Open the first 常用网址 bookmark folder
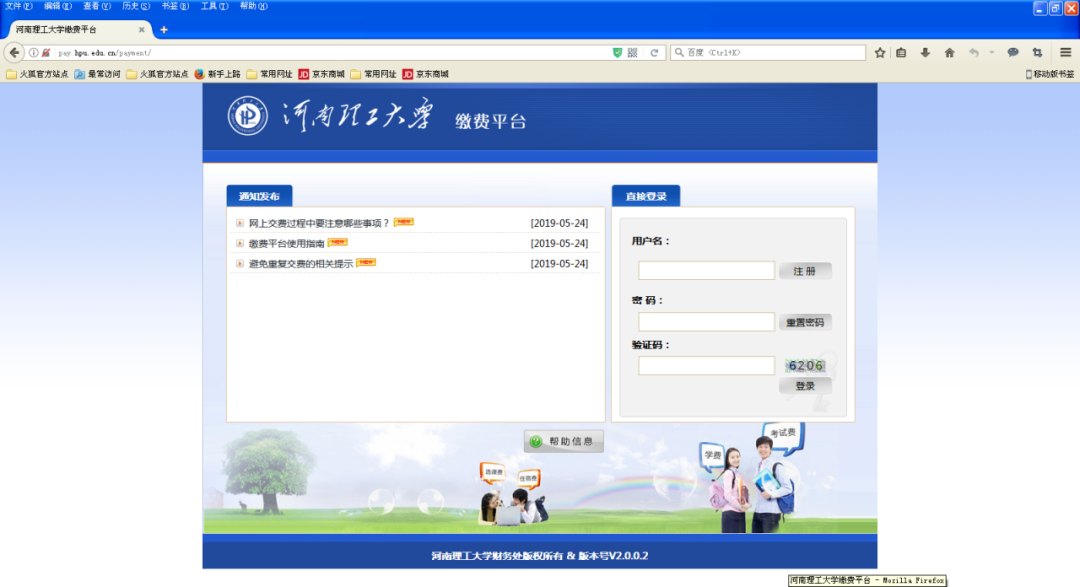Screen dimensions: 1080x587 269,74
